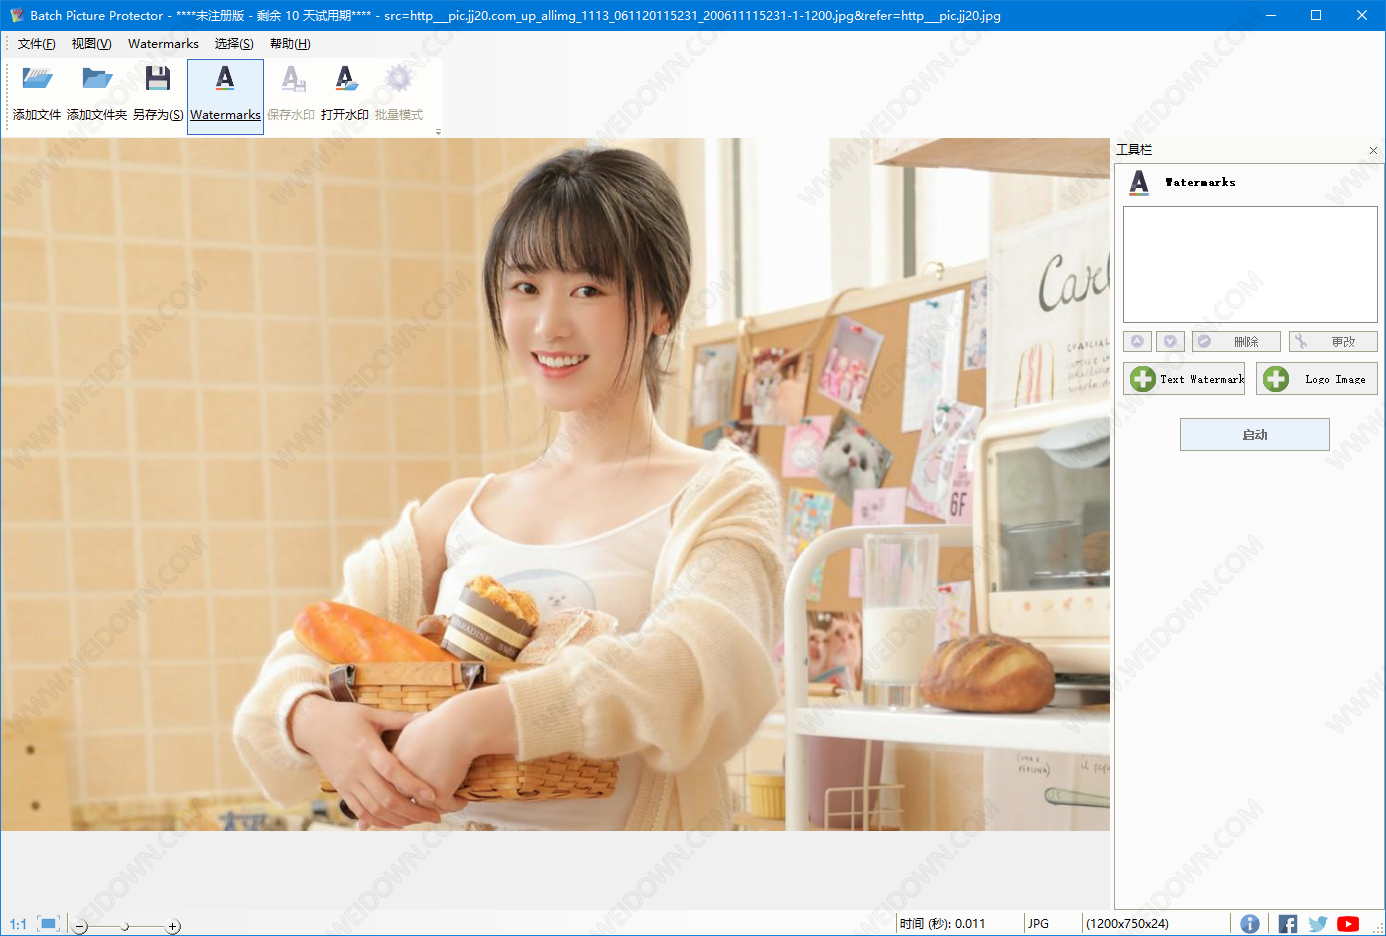The width and height of the screenshot is (1386, 936).
Task: Click the 时间 (秒): 0.011 status text
Action: tap(942, 924)
